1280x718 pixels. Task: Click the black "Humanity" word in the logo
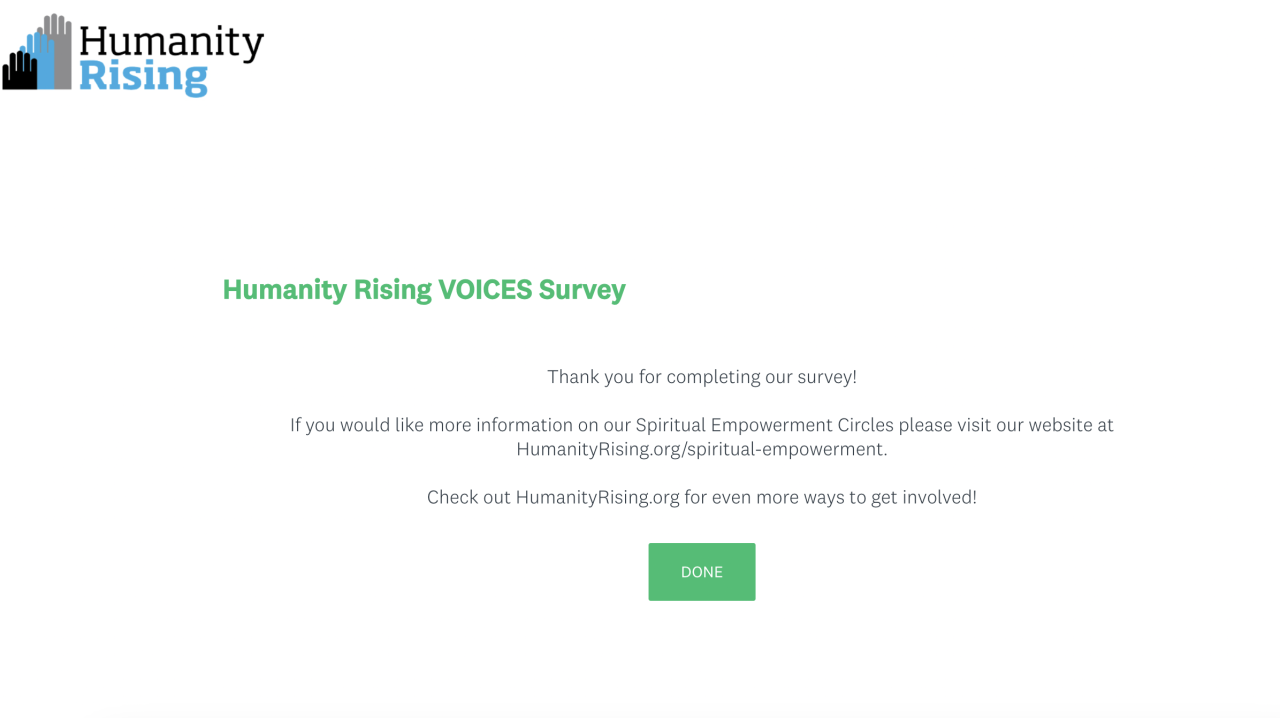(x=172, y=42)
